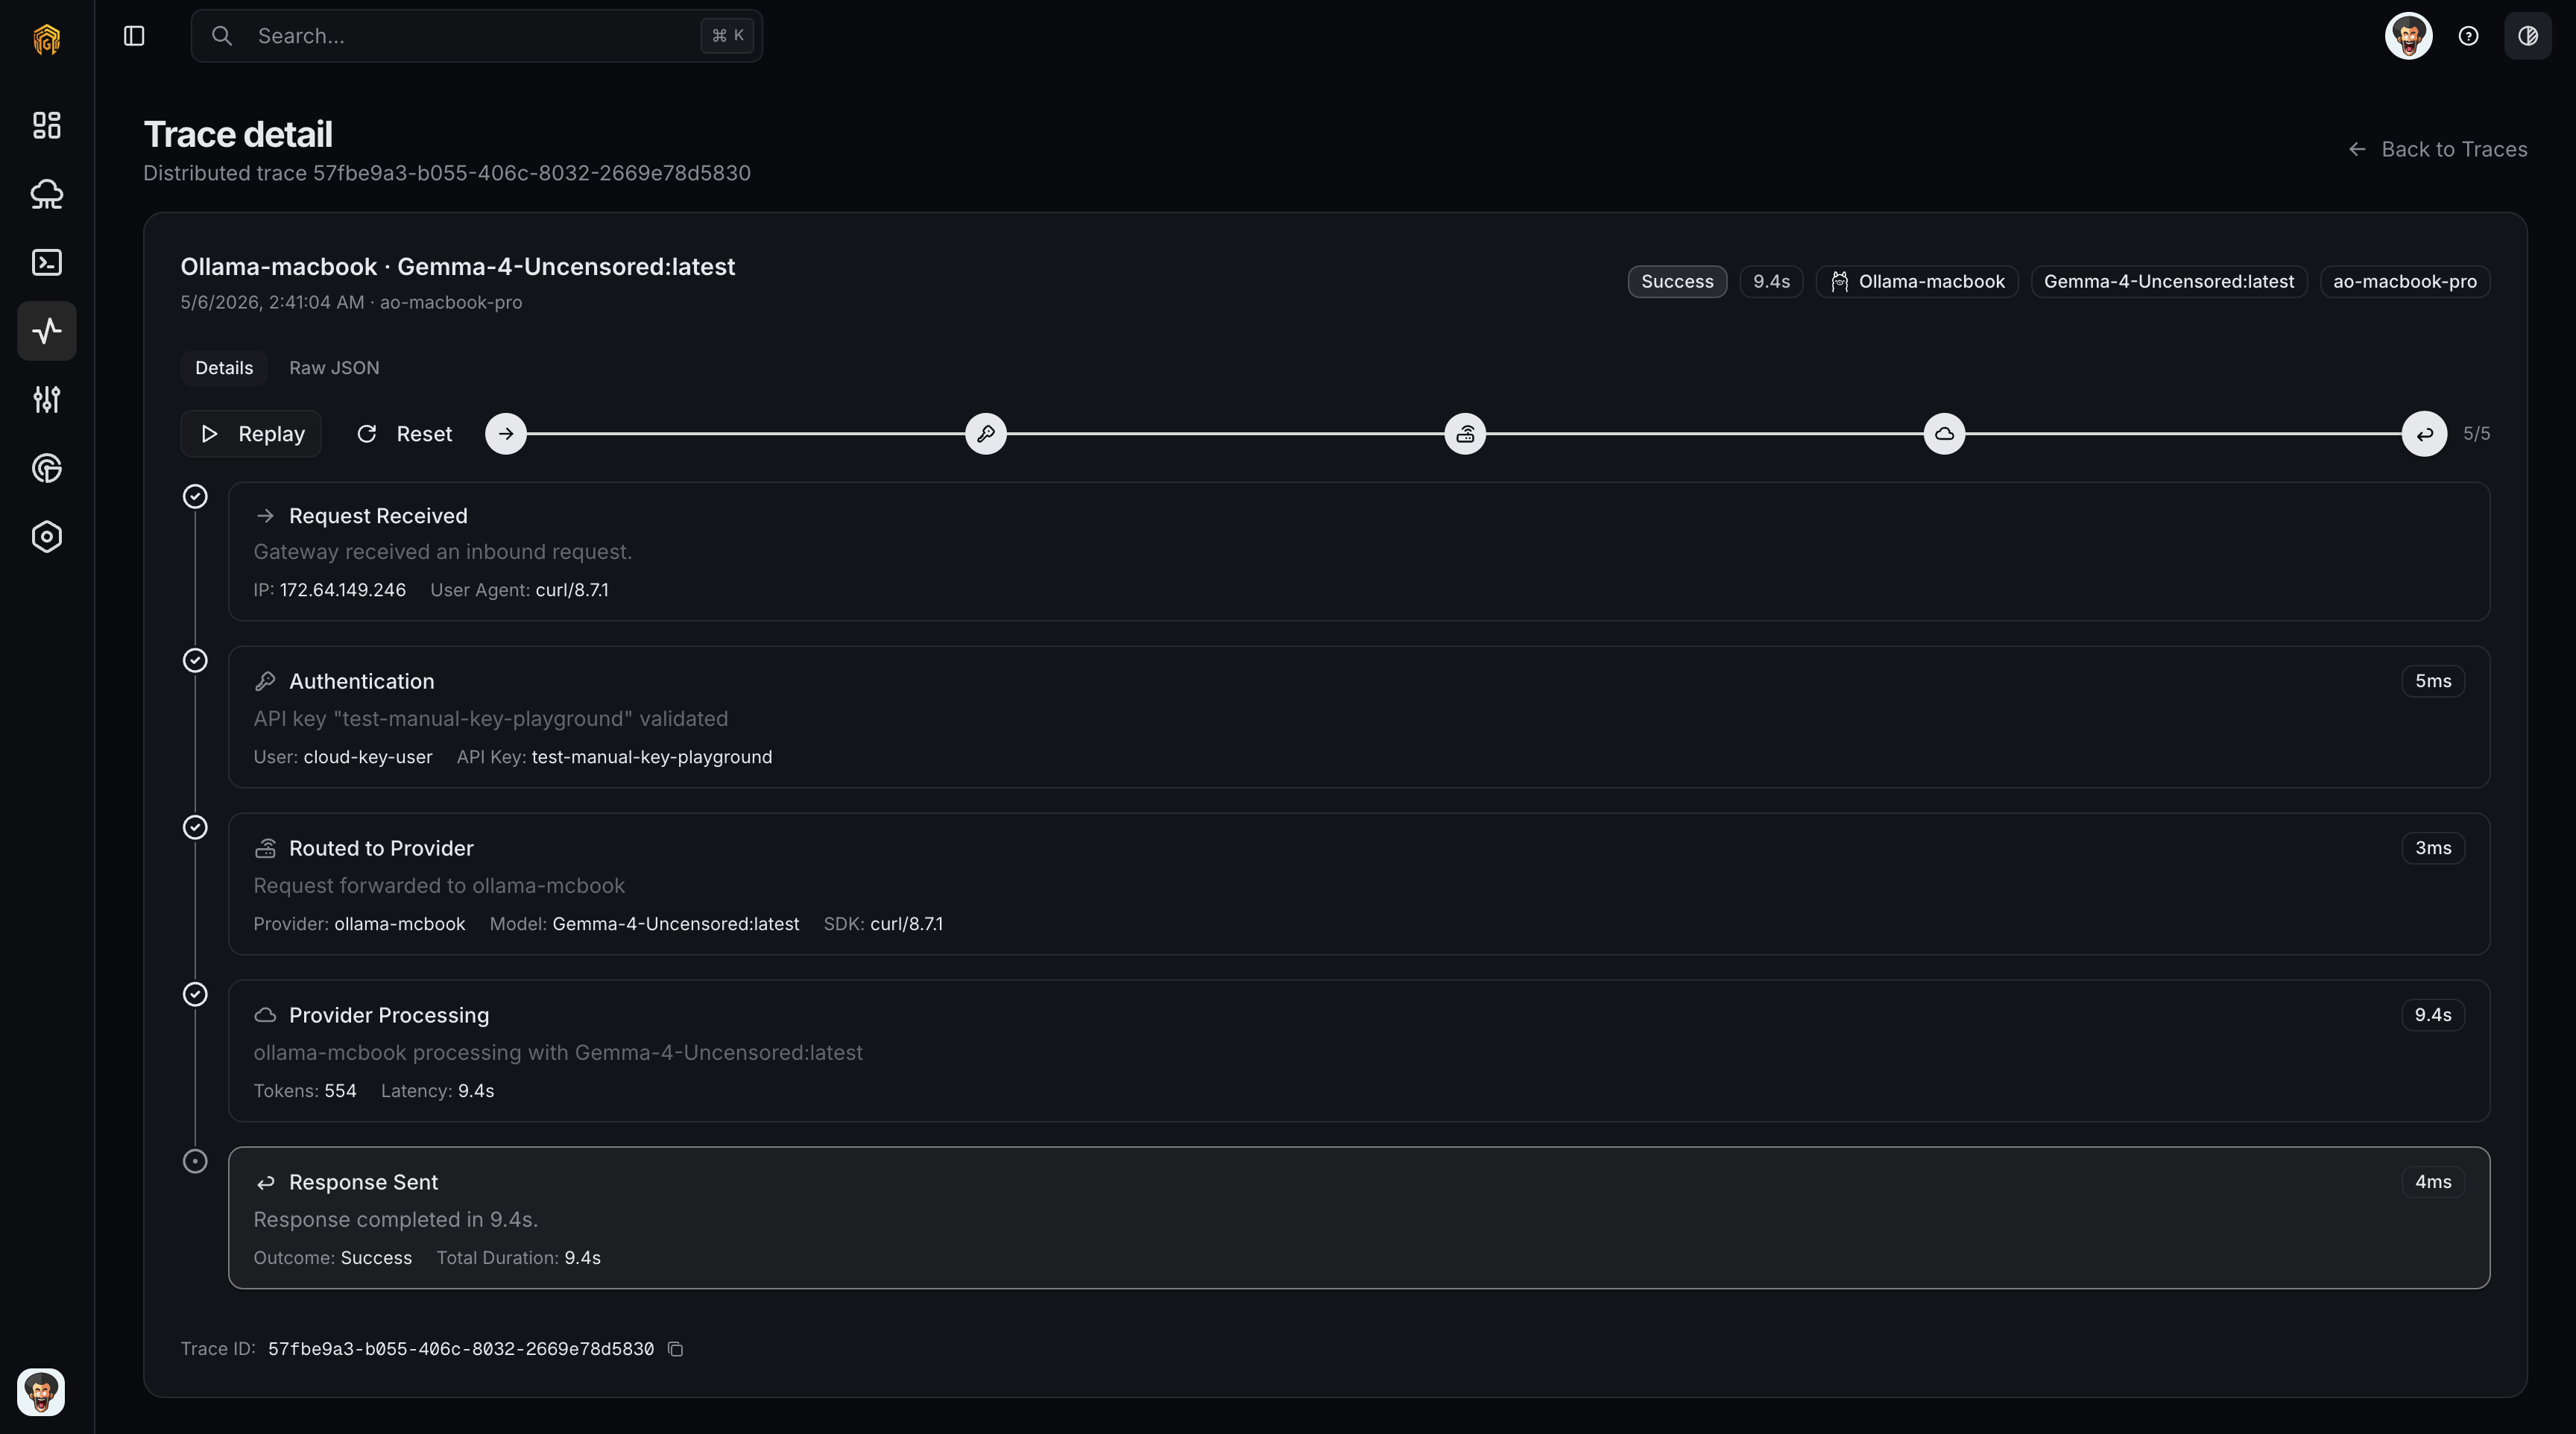Open the help question mark icon
Screen dimensions: 2576x1434
click(x=2468, y=36)
